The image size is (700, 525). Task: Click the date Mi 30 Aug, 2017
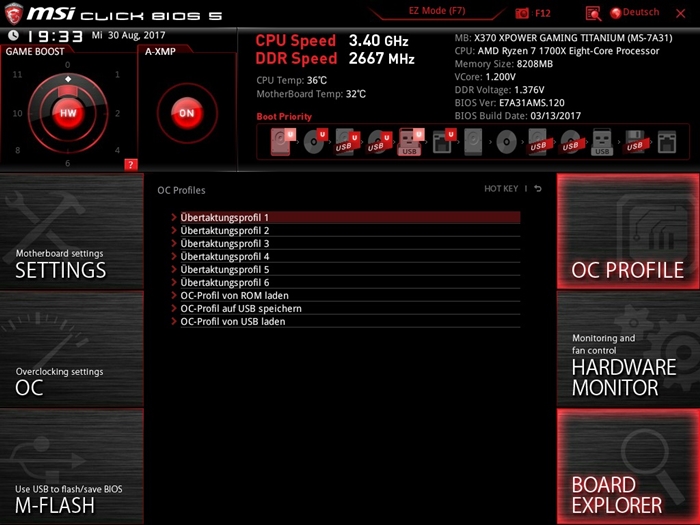coord(129,35)
